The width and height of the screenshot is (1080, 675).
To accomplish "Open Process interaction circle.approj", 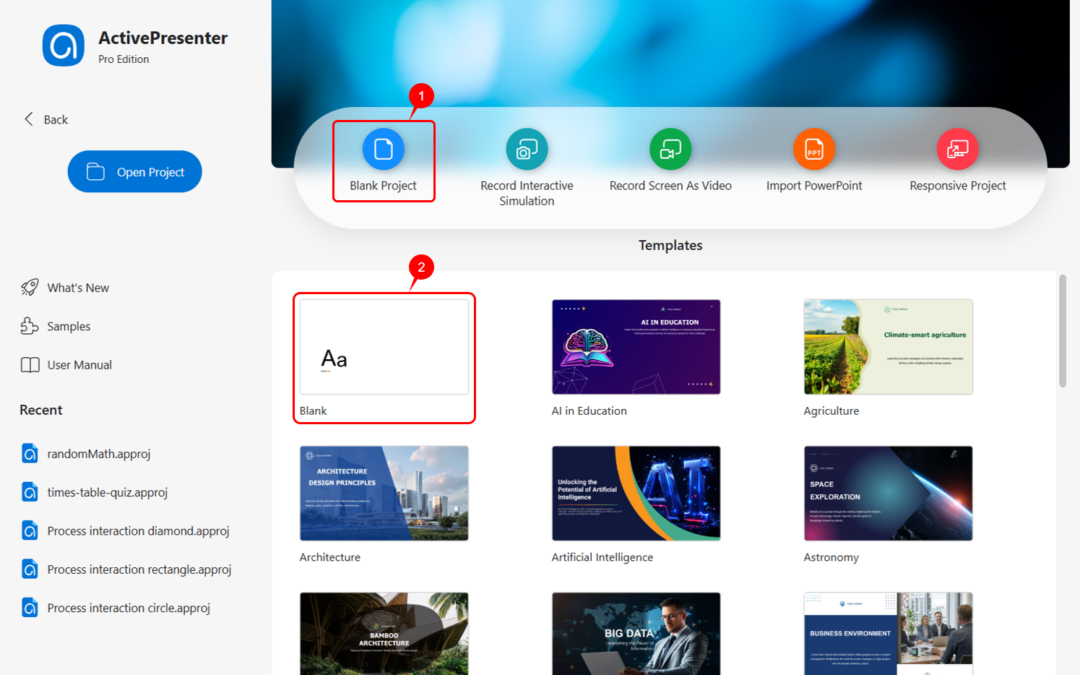I will tap(129, 607).
